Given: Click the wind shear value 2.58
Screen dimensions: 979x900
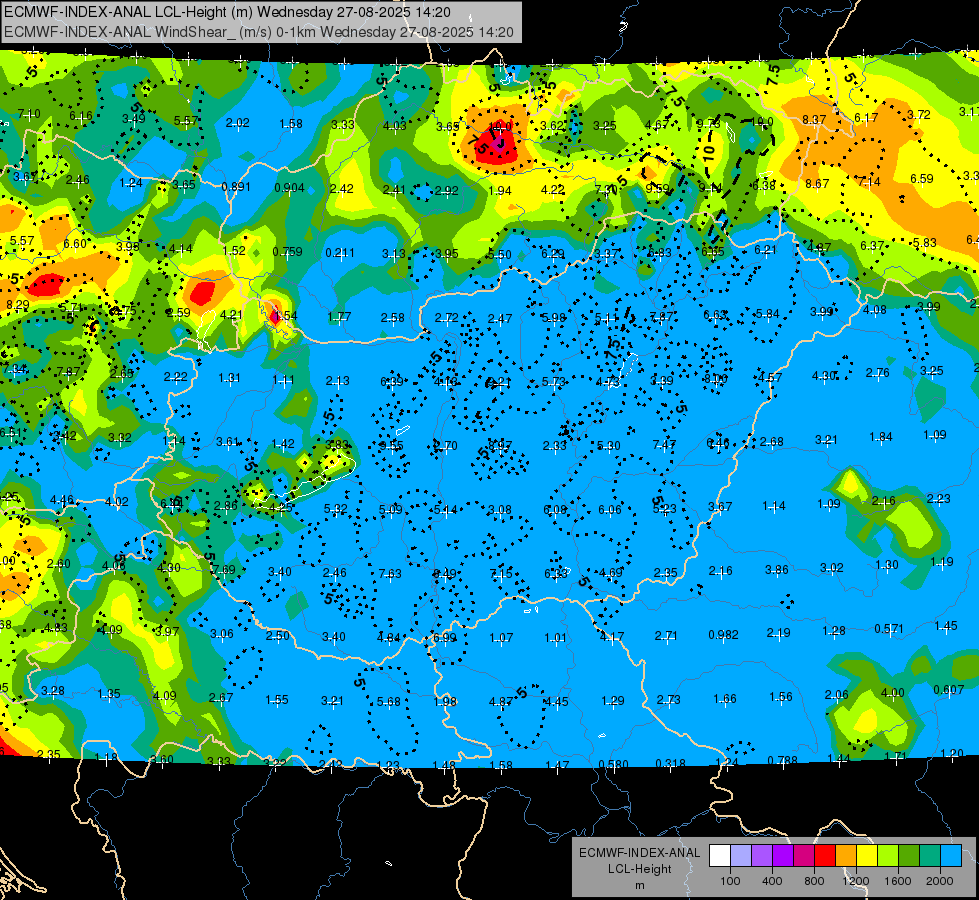Looking at the screenshot, I should pyautogui.click(x=392, y=318).
